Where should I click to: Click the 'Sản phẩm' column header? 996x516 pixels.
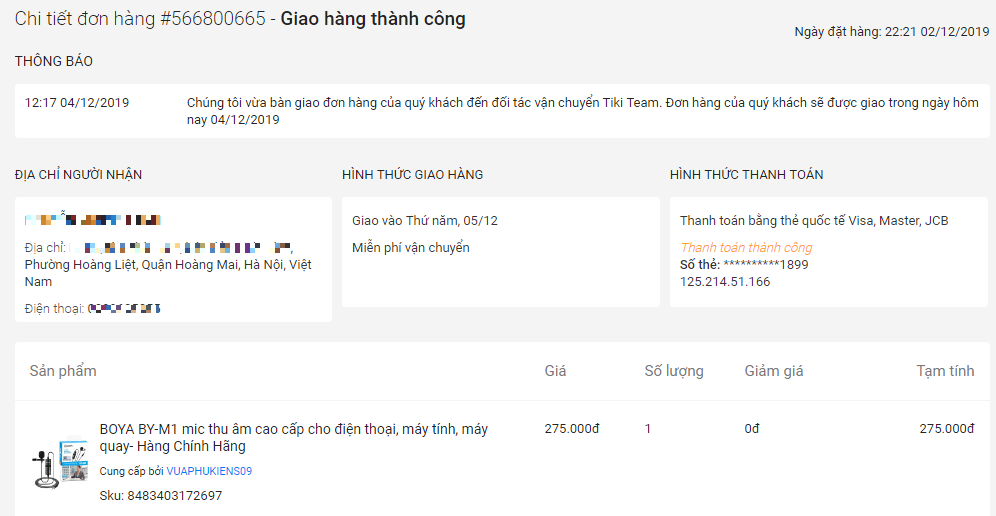tap(63, 371)
